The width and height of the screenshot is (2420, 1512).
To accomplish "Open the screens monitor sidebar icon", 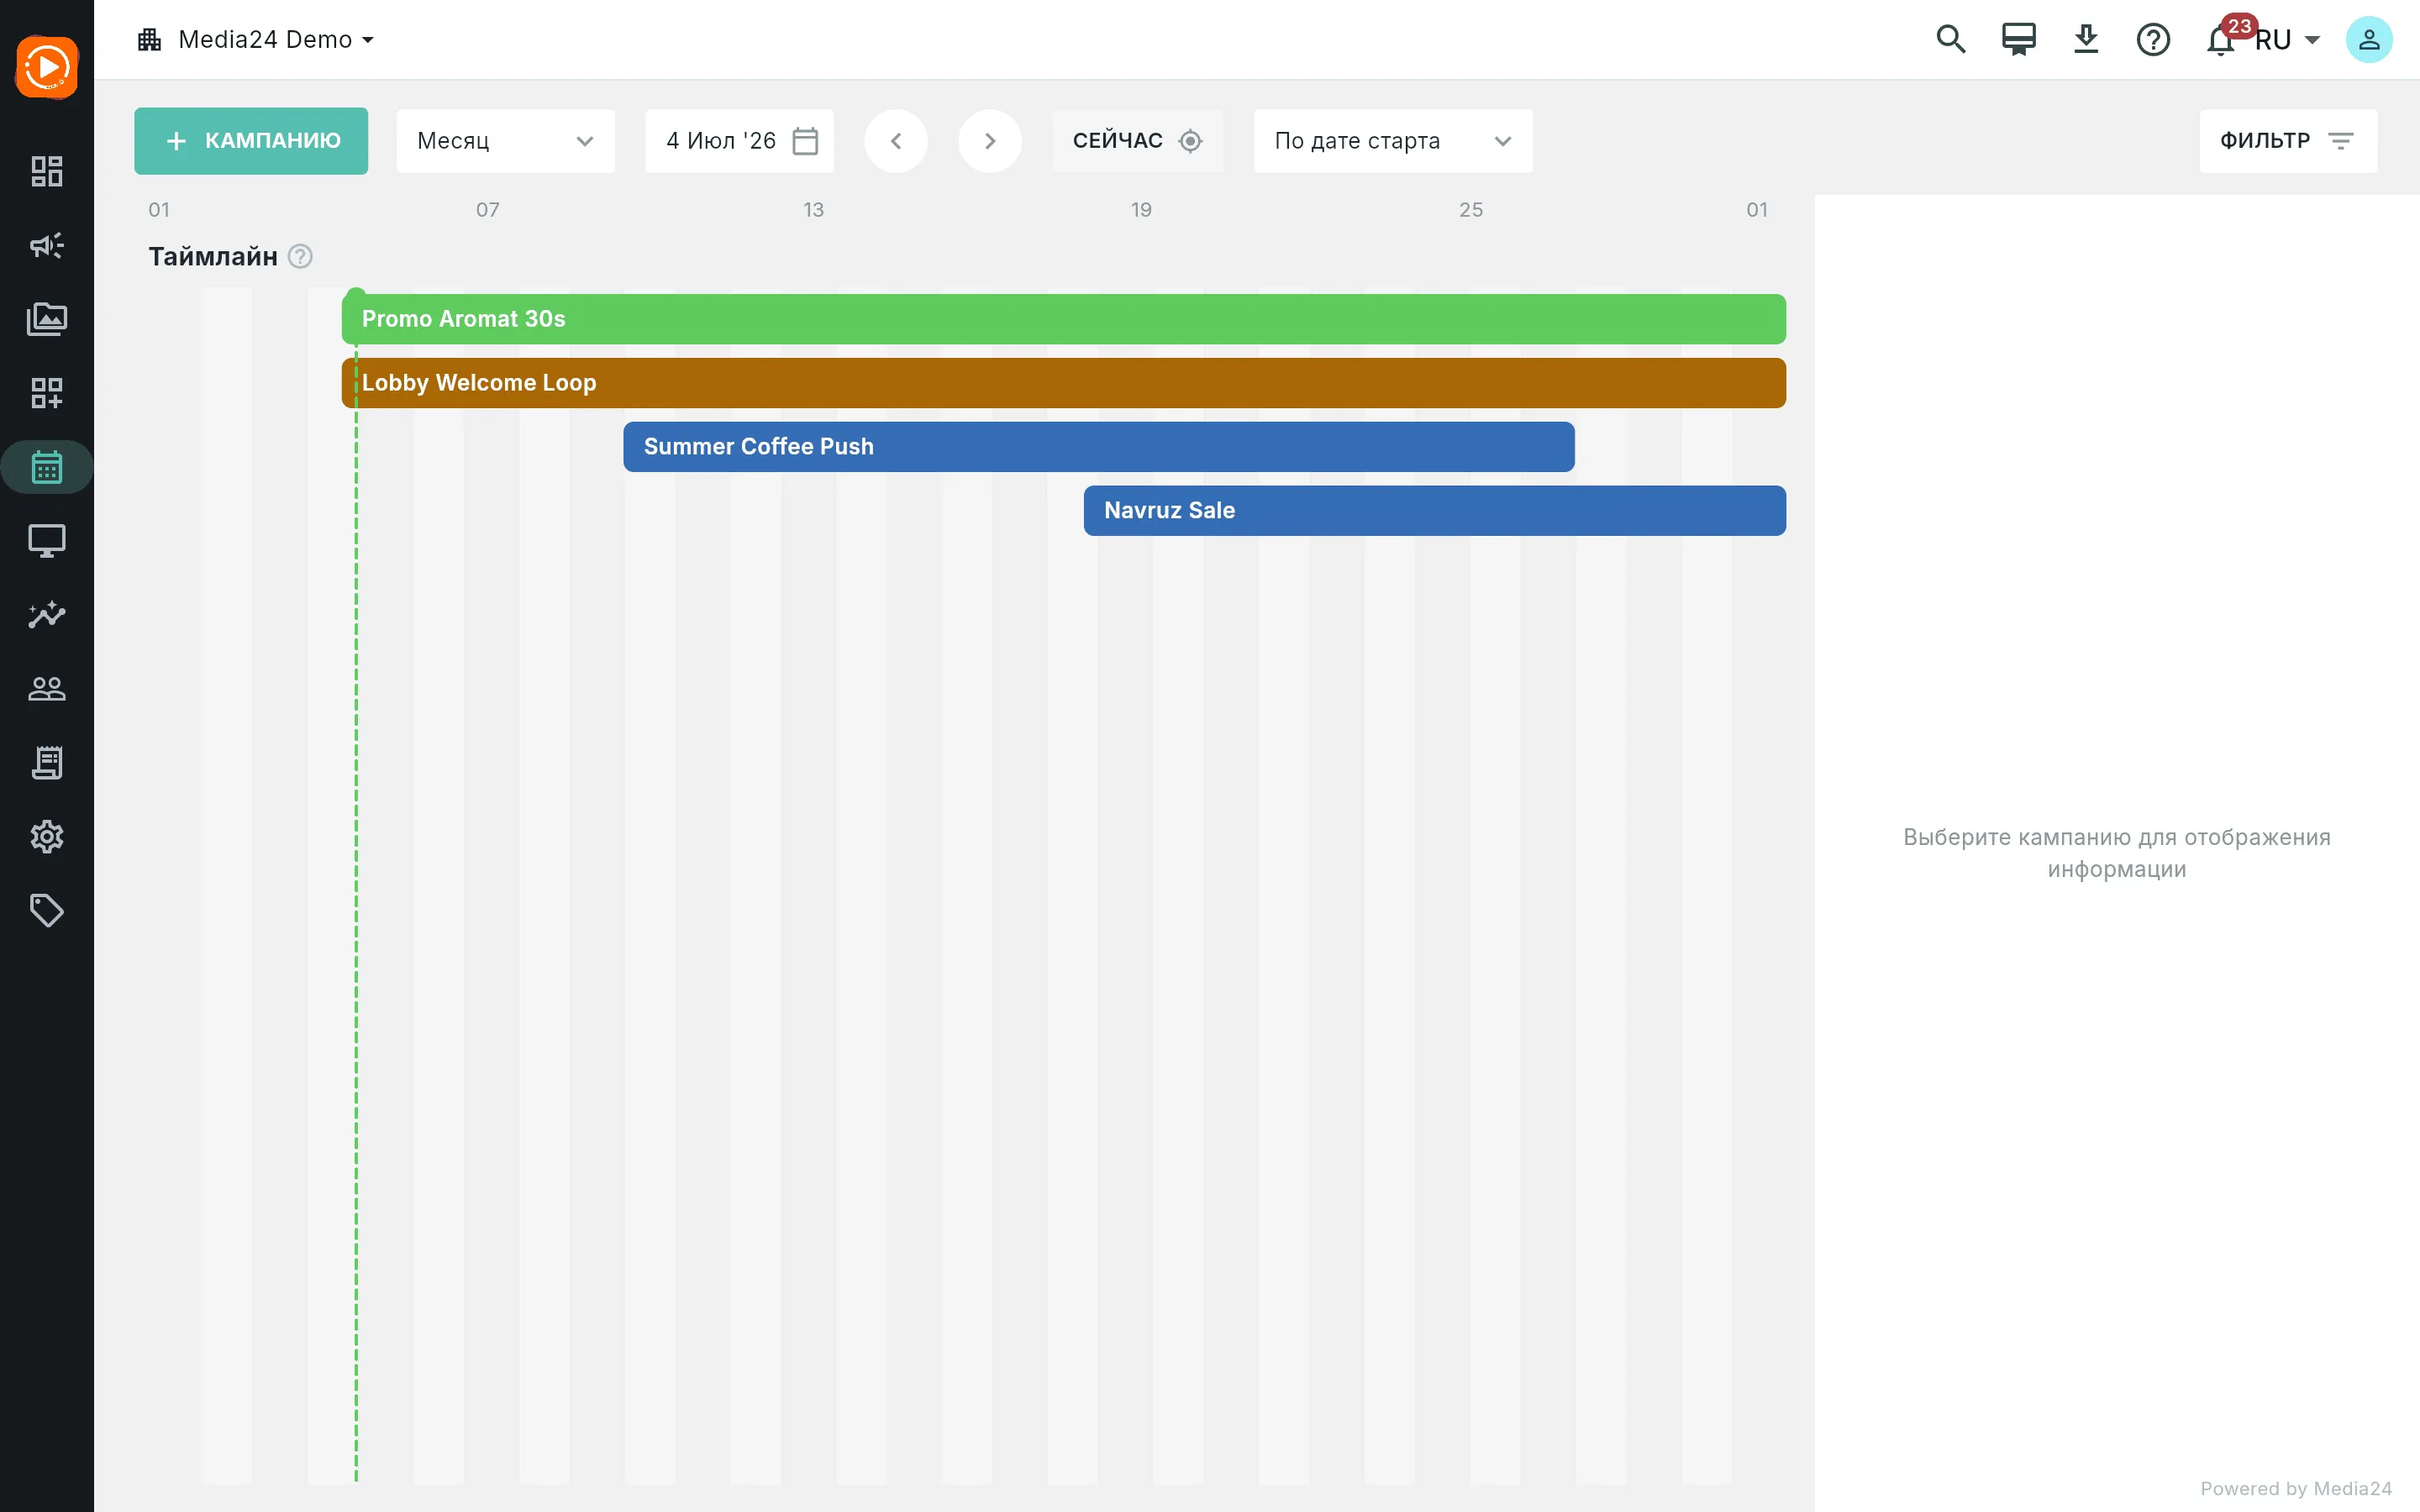I will click(47, 541).
